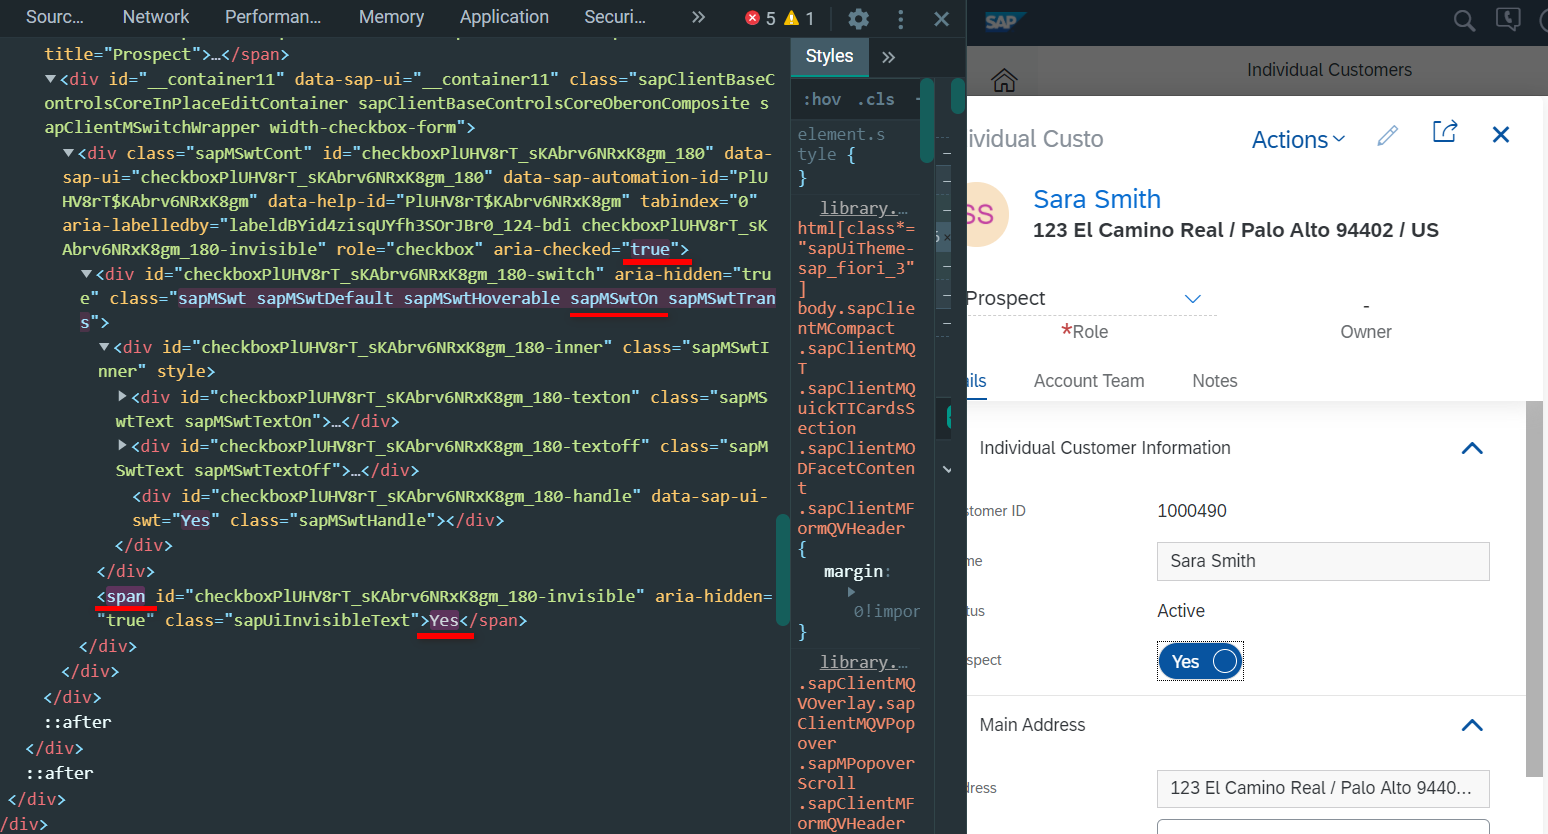1548x834 pixels.
Task: Expand the textoff div node
Action: click(122, 446)
